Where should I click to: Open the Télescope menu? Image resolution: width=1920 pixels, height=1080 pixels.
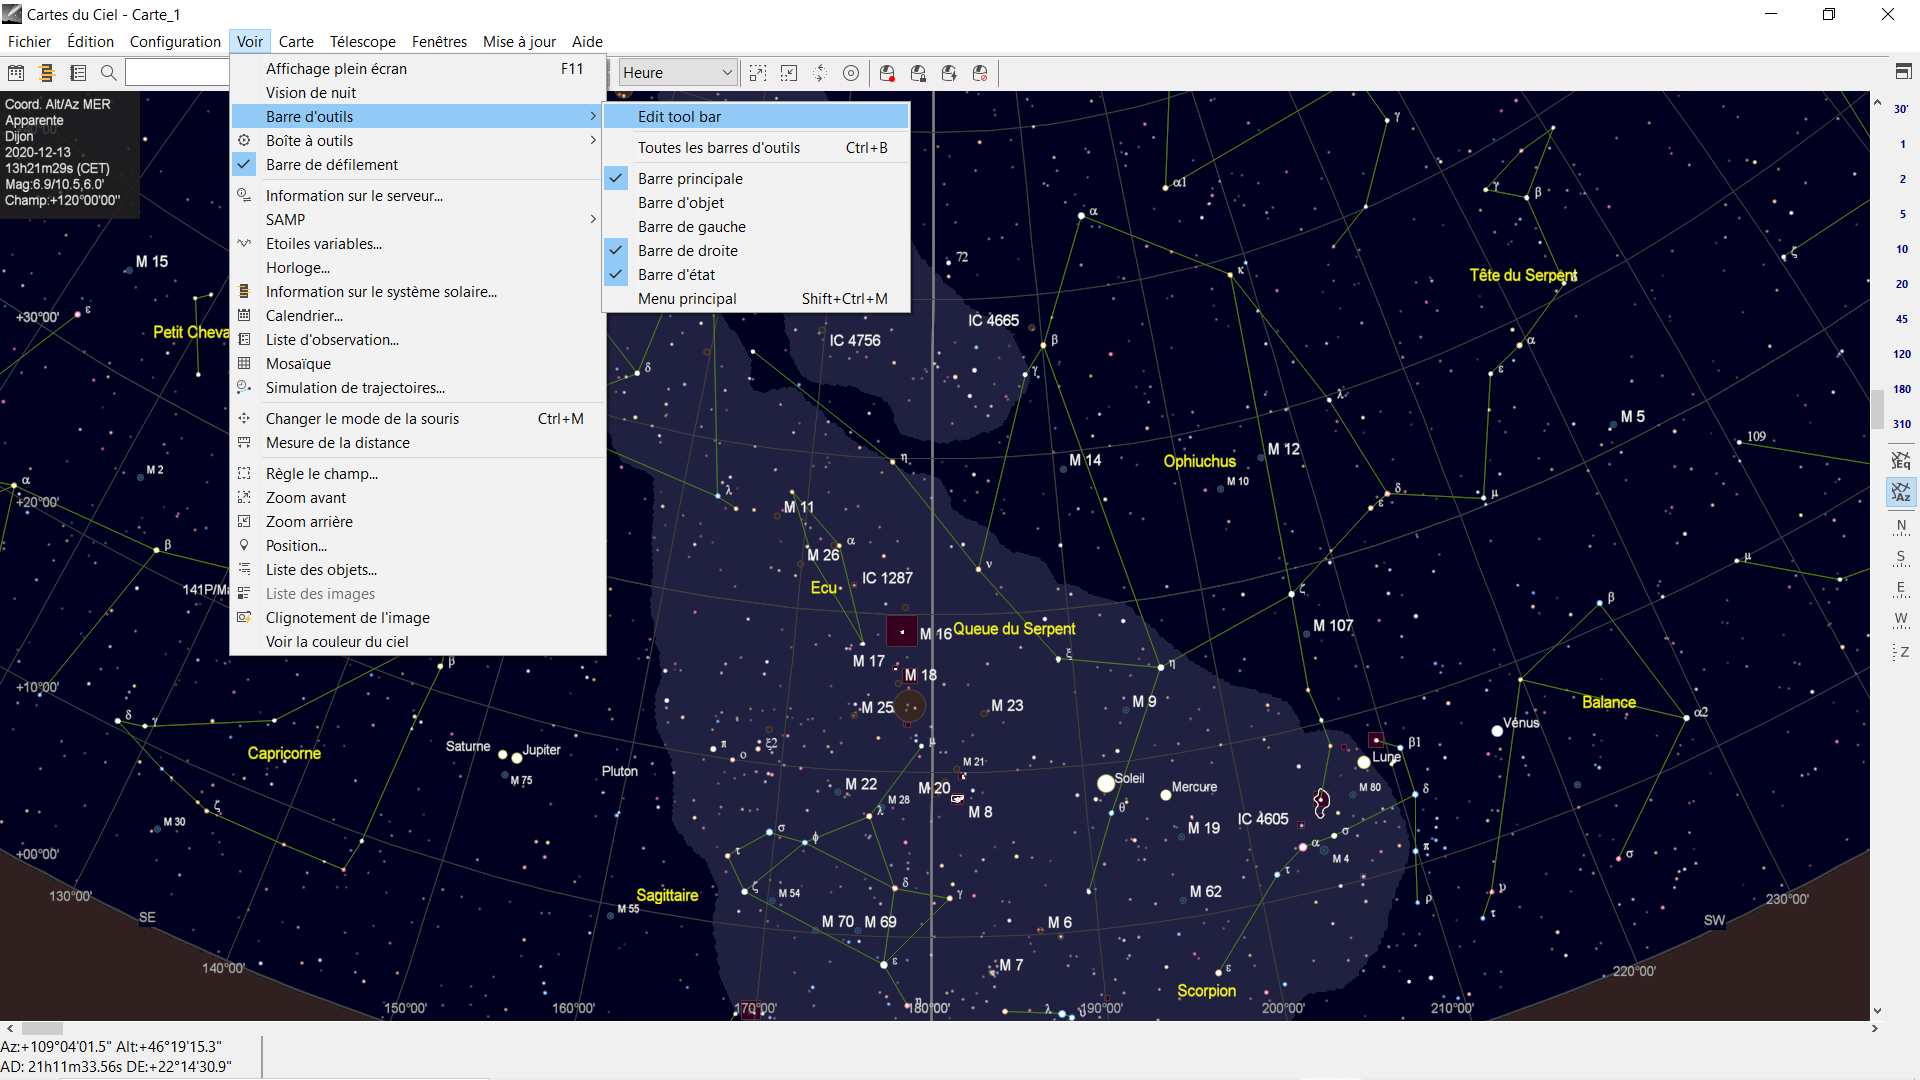click(x=362, y=42)
